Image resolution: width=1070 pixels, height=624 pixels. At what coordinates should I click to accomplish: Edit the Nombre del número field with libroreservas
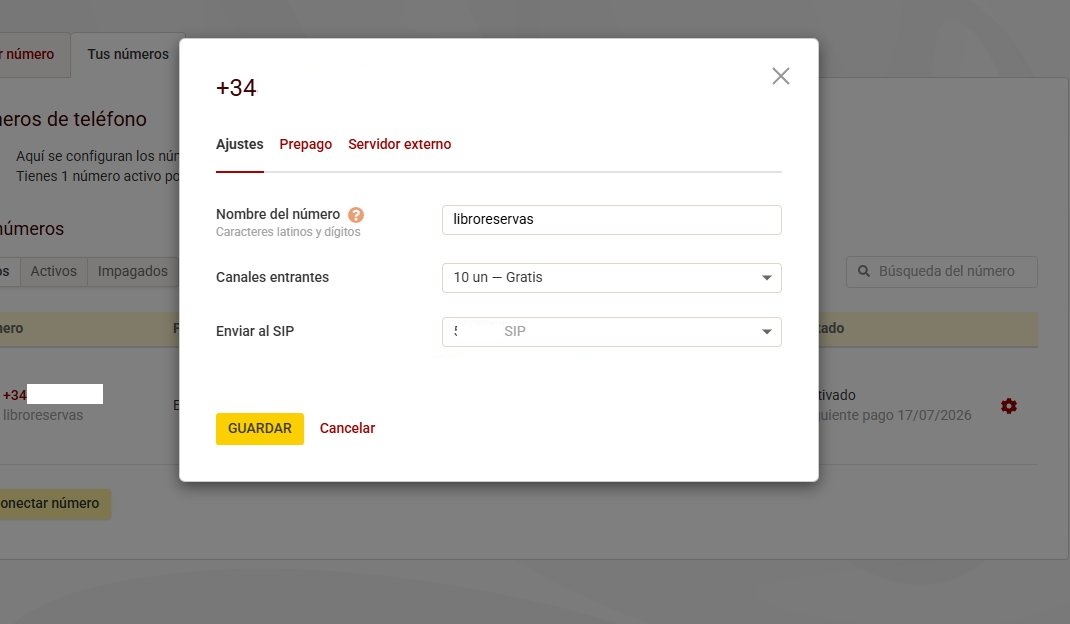pyautogui.click(x=611, y=220)
